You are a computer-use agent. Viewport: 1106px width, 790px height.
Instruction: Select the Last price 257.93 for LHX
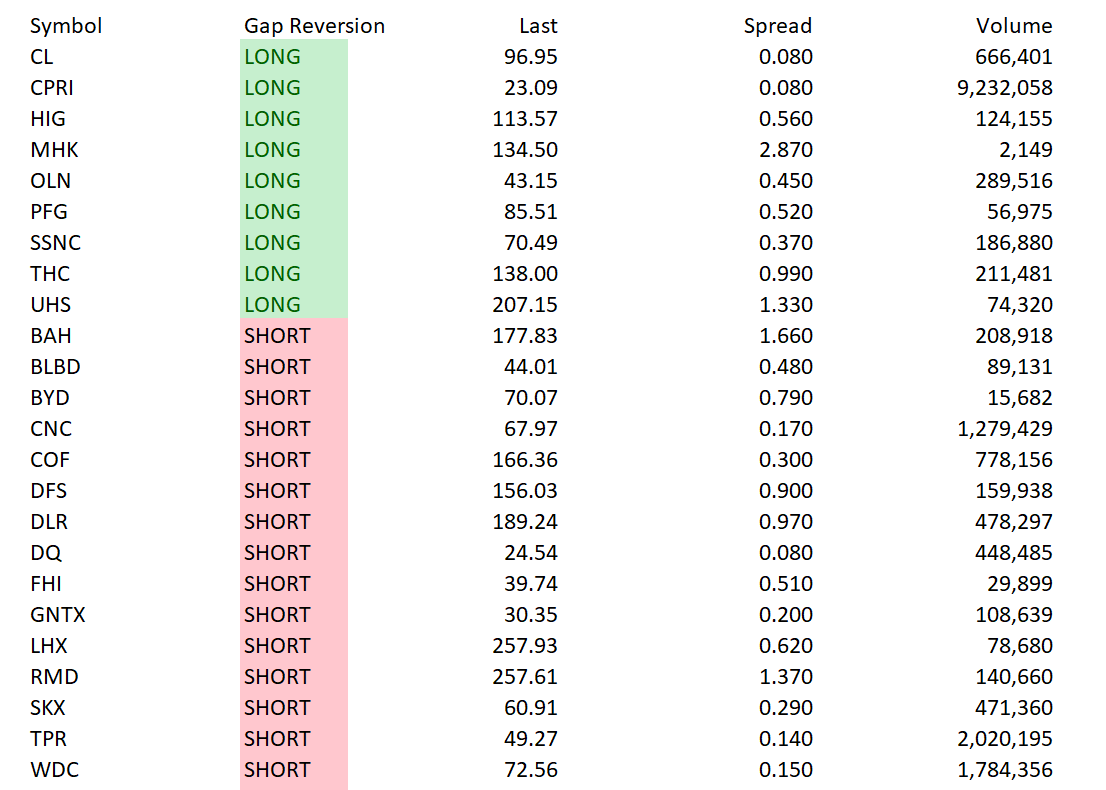point(525,645)
